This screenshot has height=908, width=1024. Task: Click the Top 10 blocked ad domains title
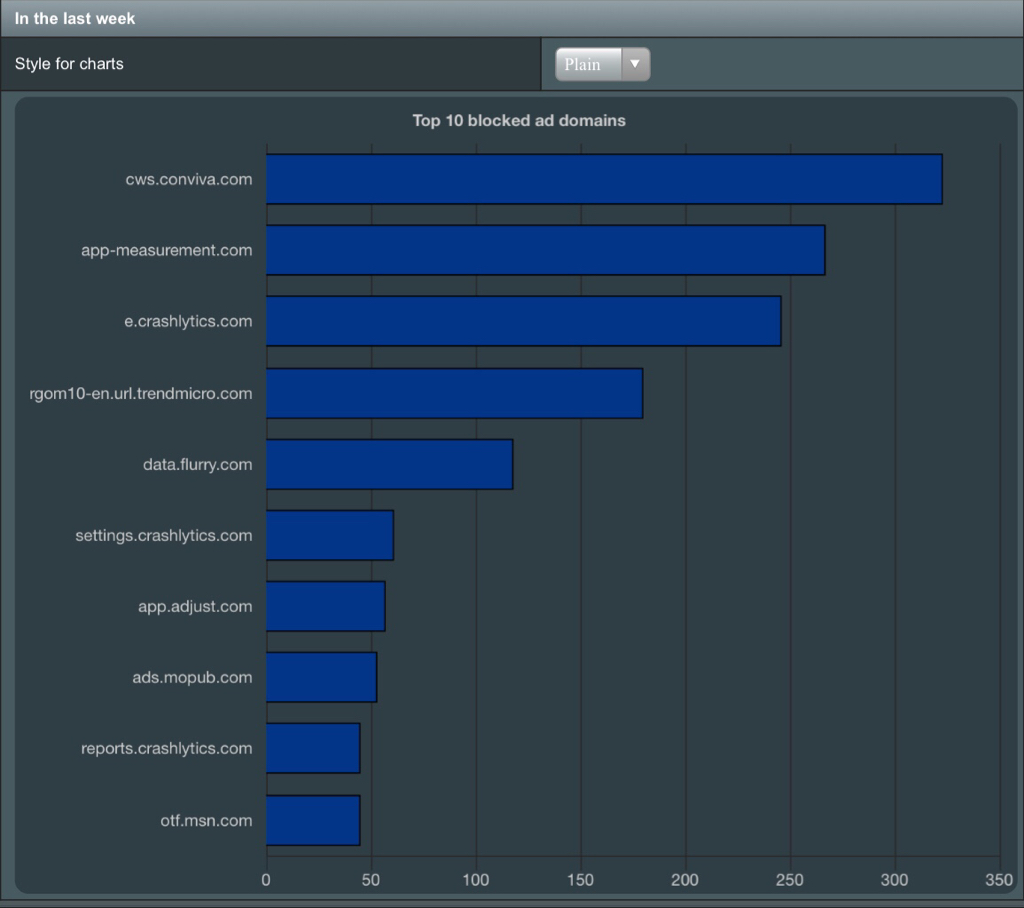point(519,121)
